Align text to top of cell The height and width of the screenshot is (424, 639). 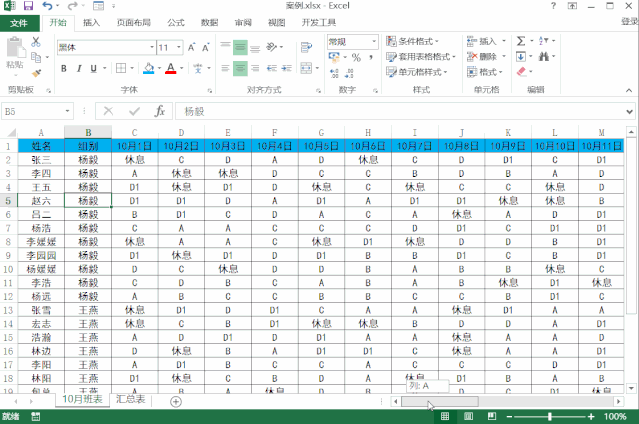coord(225,46)
